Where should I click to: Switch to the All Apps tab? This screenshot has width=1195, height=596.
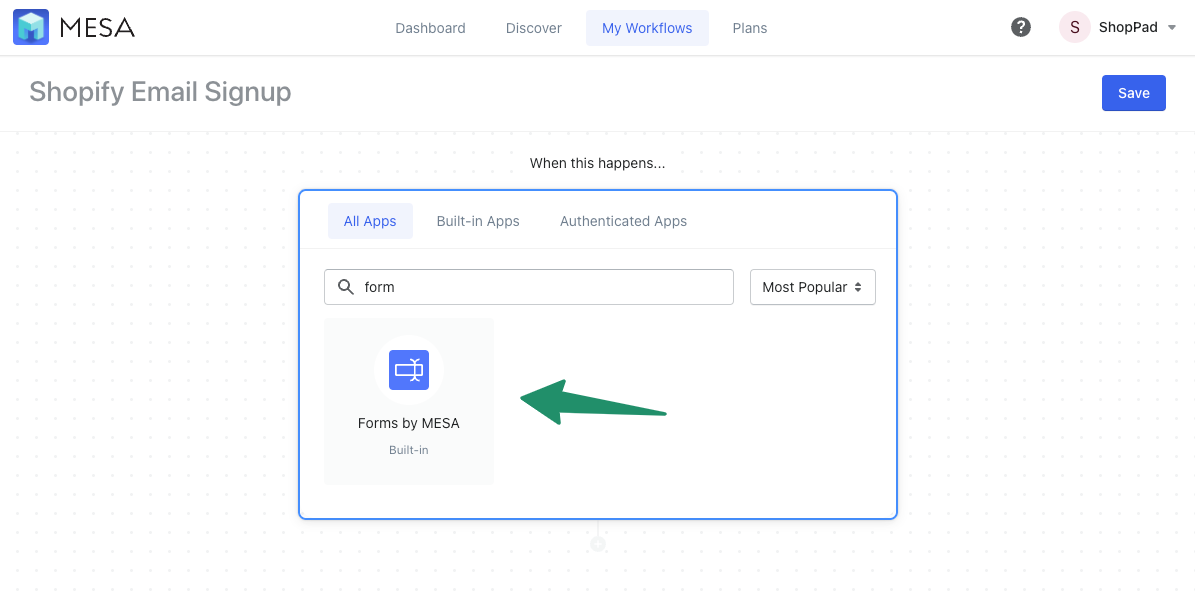click(370, 221)
